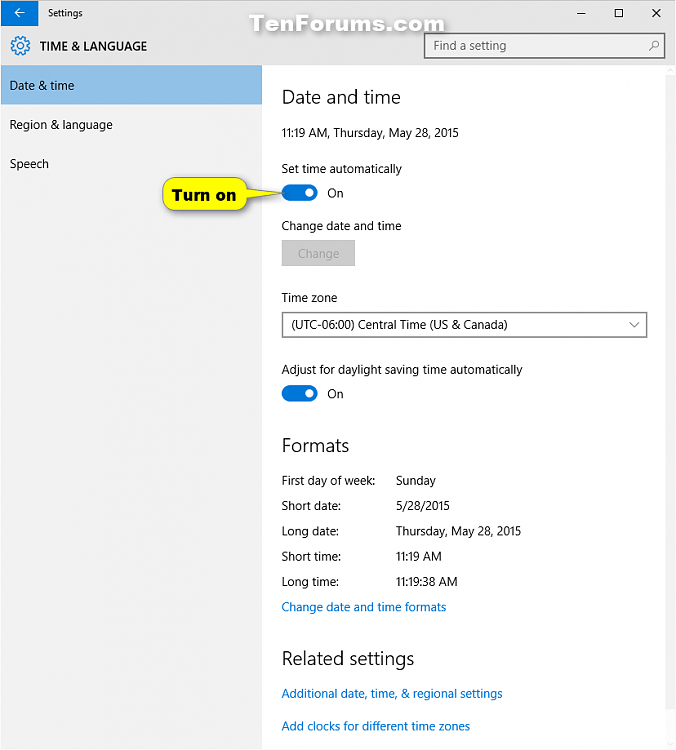Open the Speech settings section
This screenshot has width=676, height=750.
[132, 164]
